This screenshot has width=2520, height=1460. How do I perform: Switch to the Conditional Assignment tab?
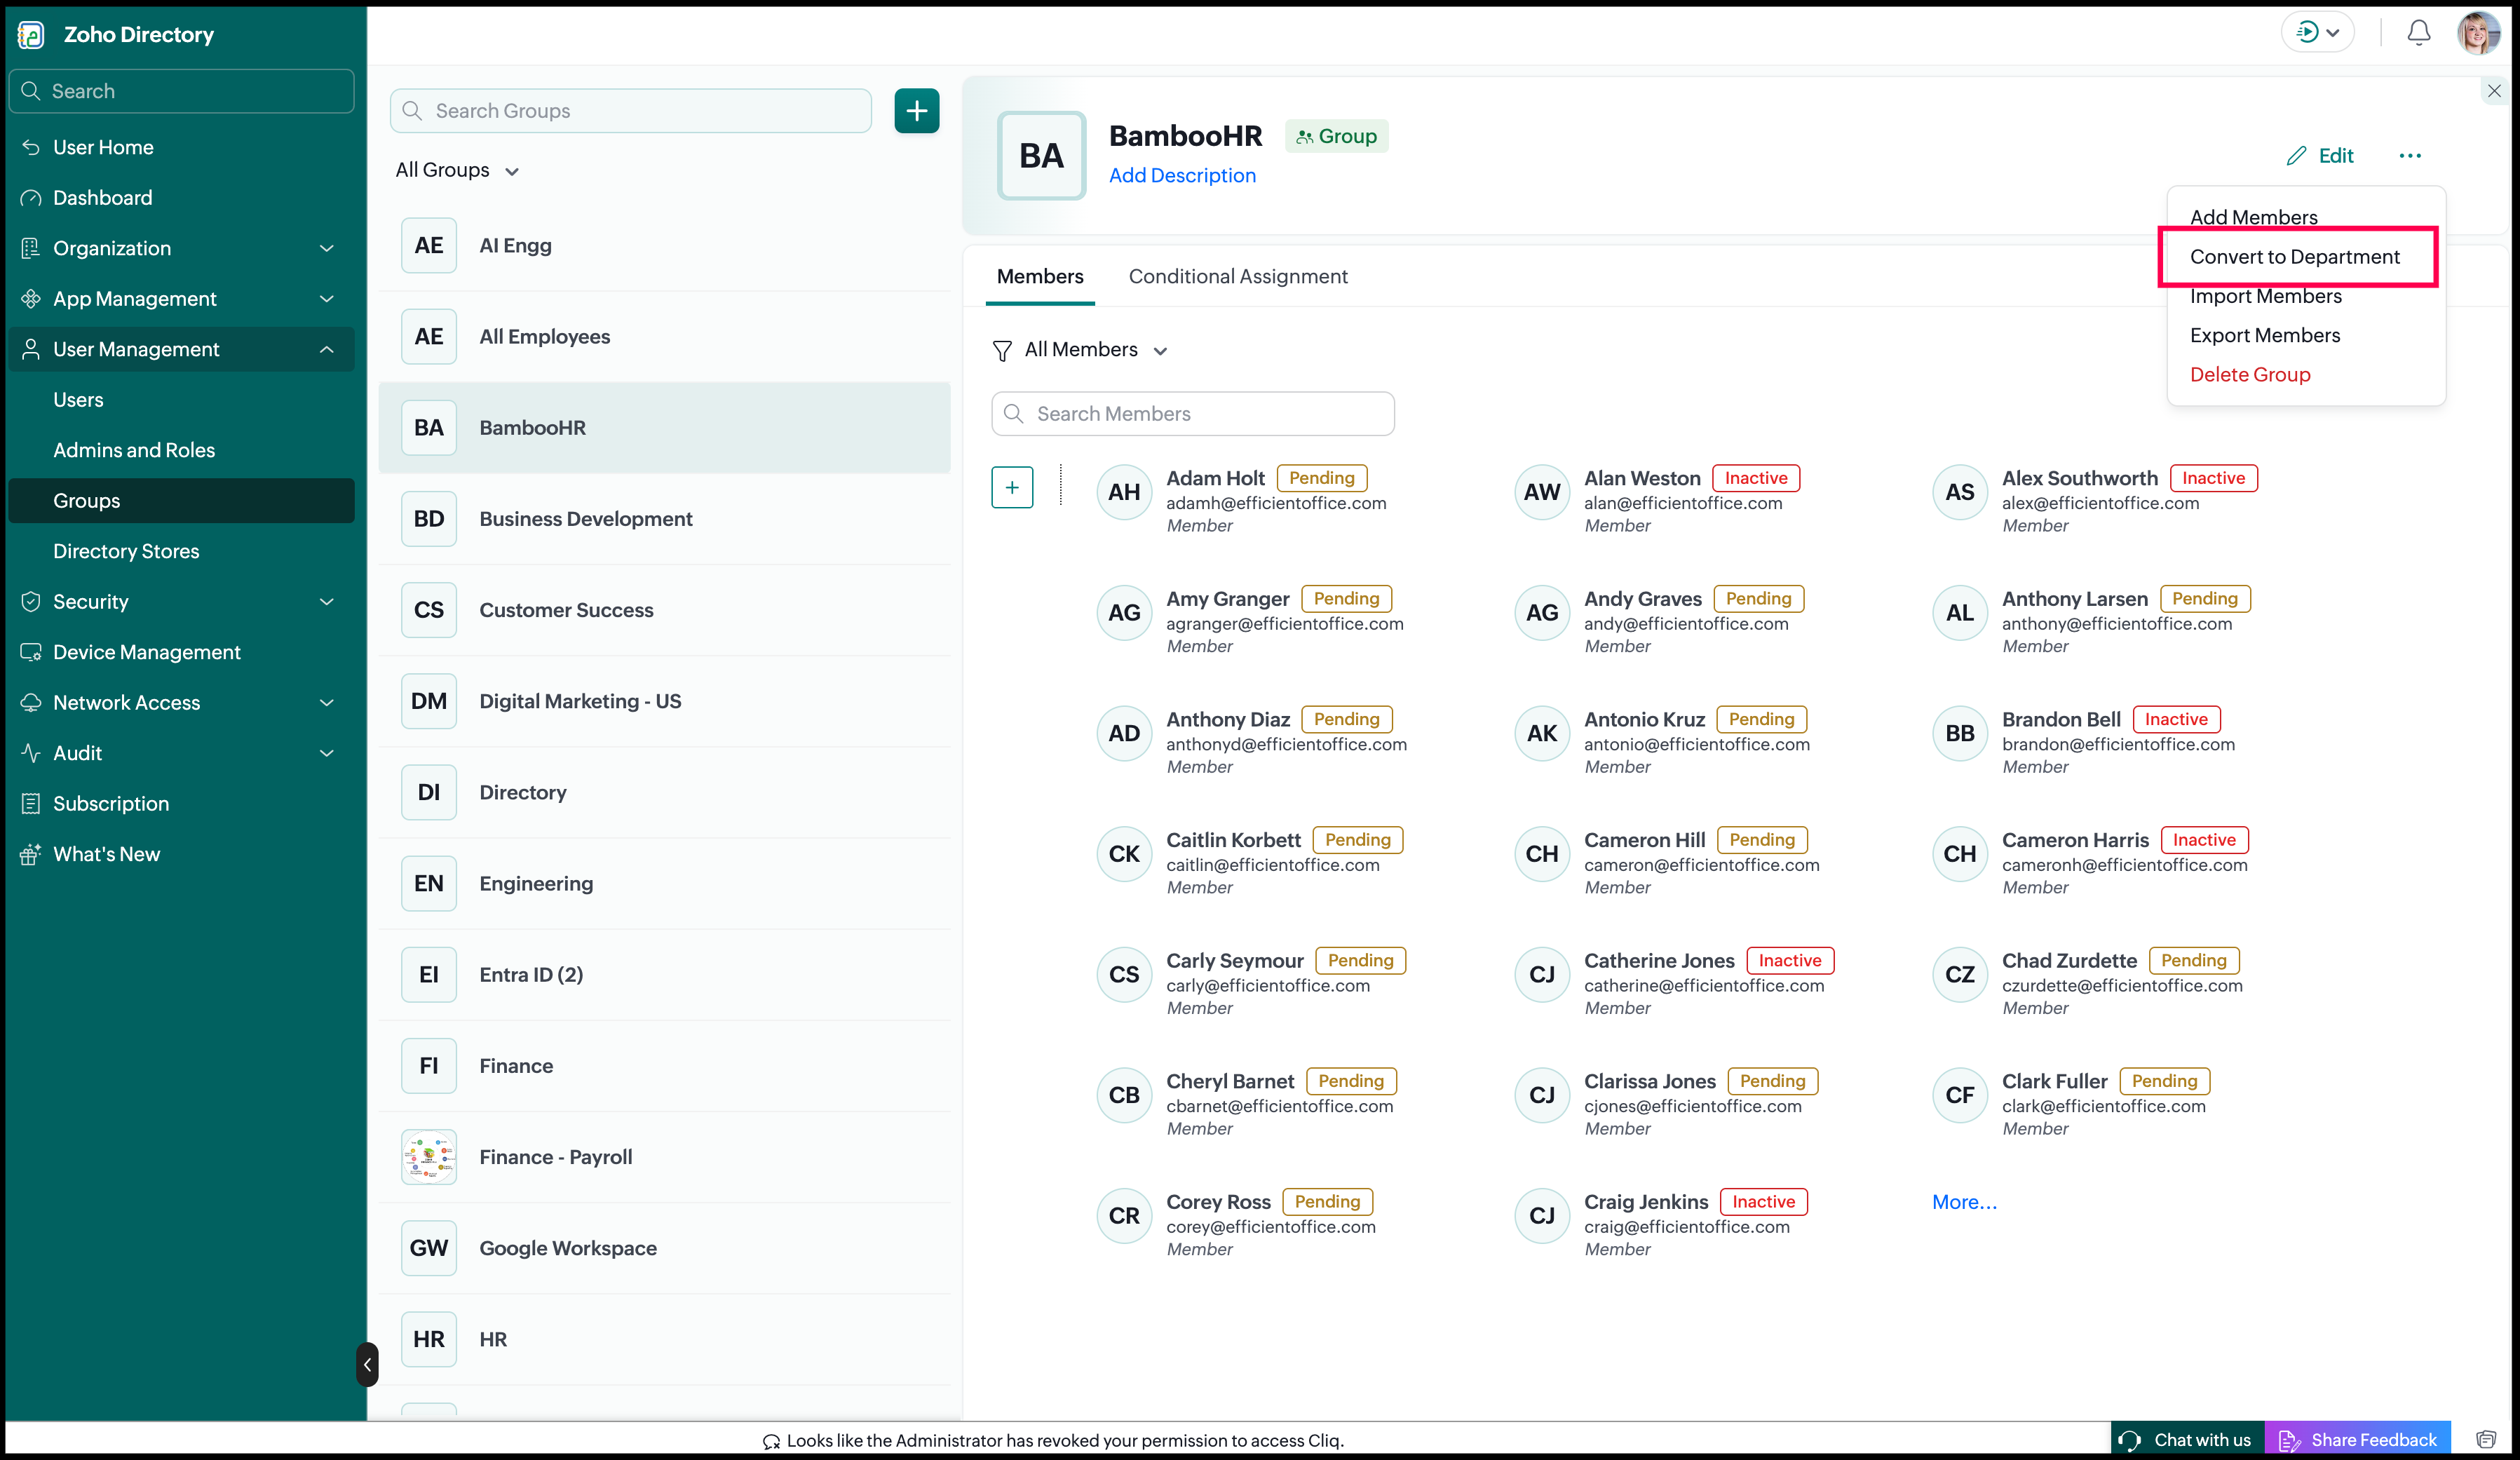[1238, 277]
